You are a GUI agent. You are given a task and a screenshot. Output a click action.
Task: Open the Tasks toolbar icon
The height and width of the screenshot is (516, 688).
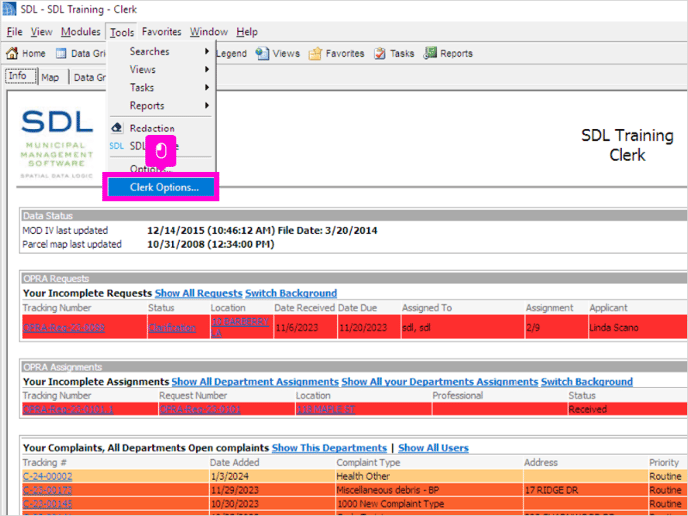coord(380,54)
